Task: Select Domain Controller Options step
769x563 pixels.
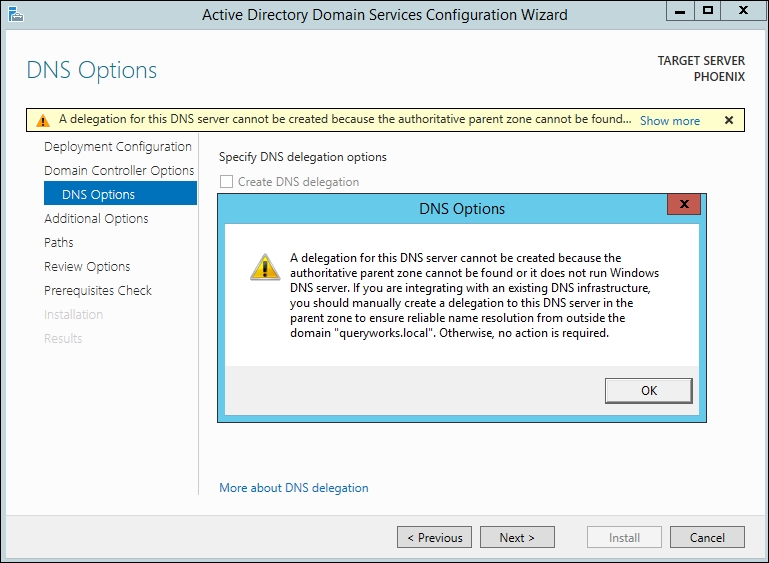Action: [119, 170]
